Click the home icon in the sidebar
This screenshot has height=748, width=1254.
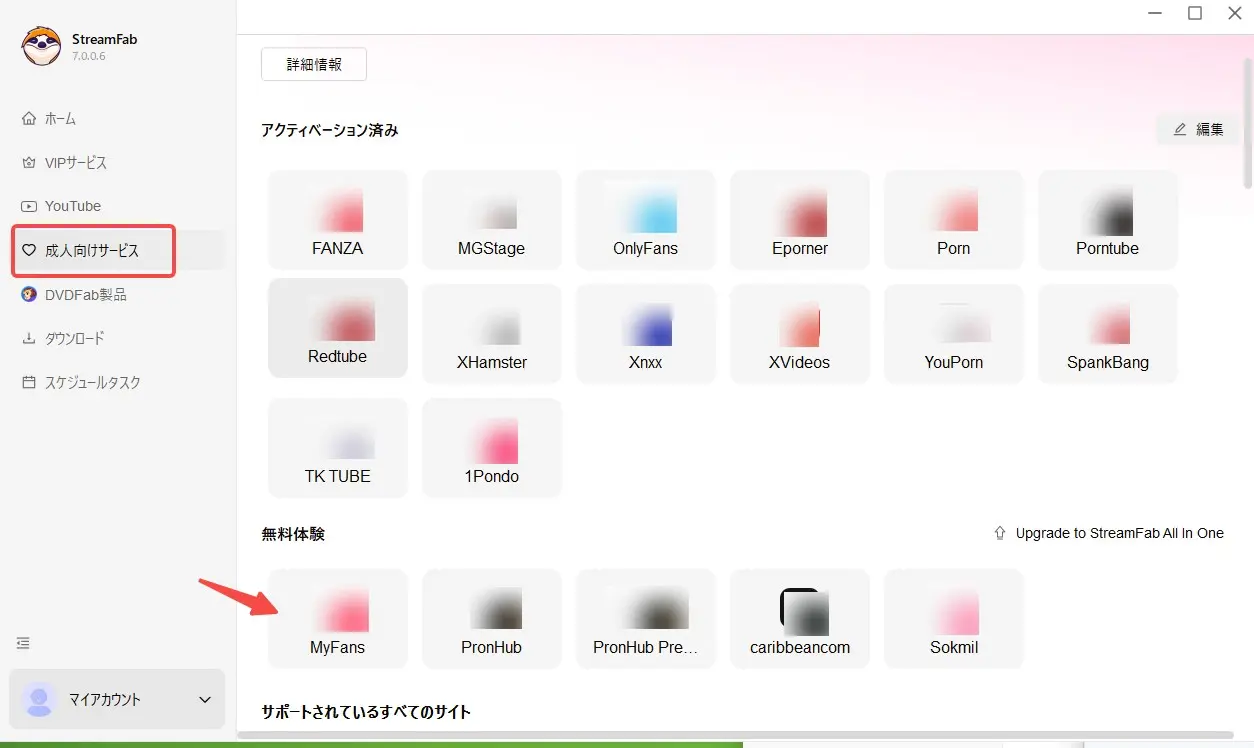[29, 119]
